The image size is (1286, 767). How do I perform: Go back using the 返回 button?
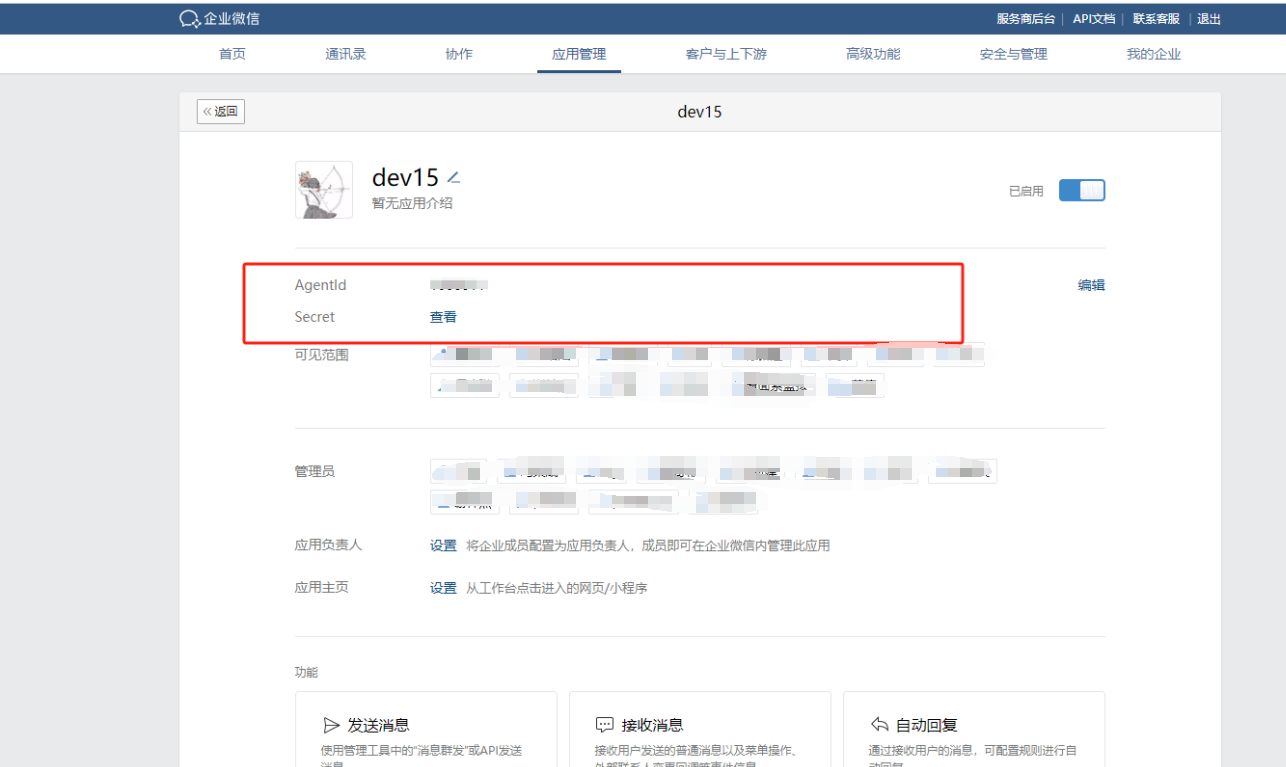221,112
